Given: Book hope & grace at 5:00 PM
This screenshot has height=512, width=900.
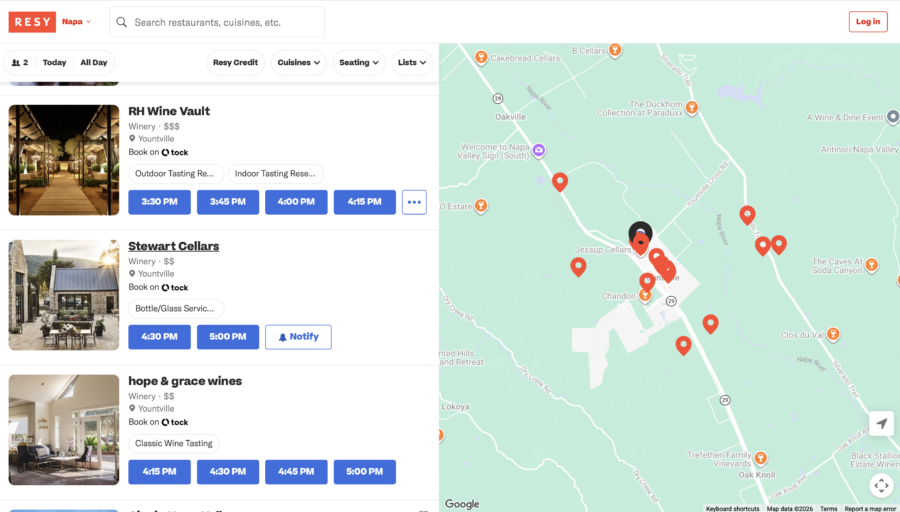Looking at the screenshot, I should [x=364, y=472].
